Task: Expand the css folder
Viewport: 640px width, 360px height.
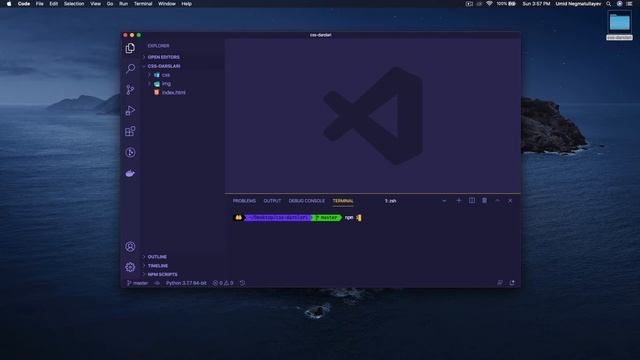Action: [x=183, y=75]
